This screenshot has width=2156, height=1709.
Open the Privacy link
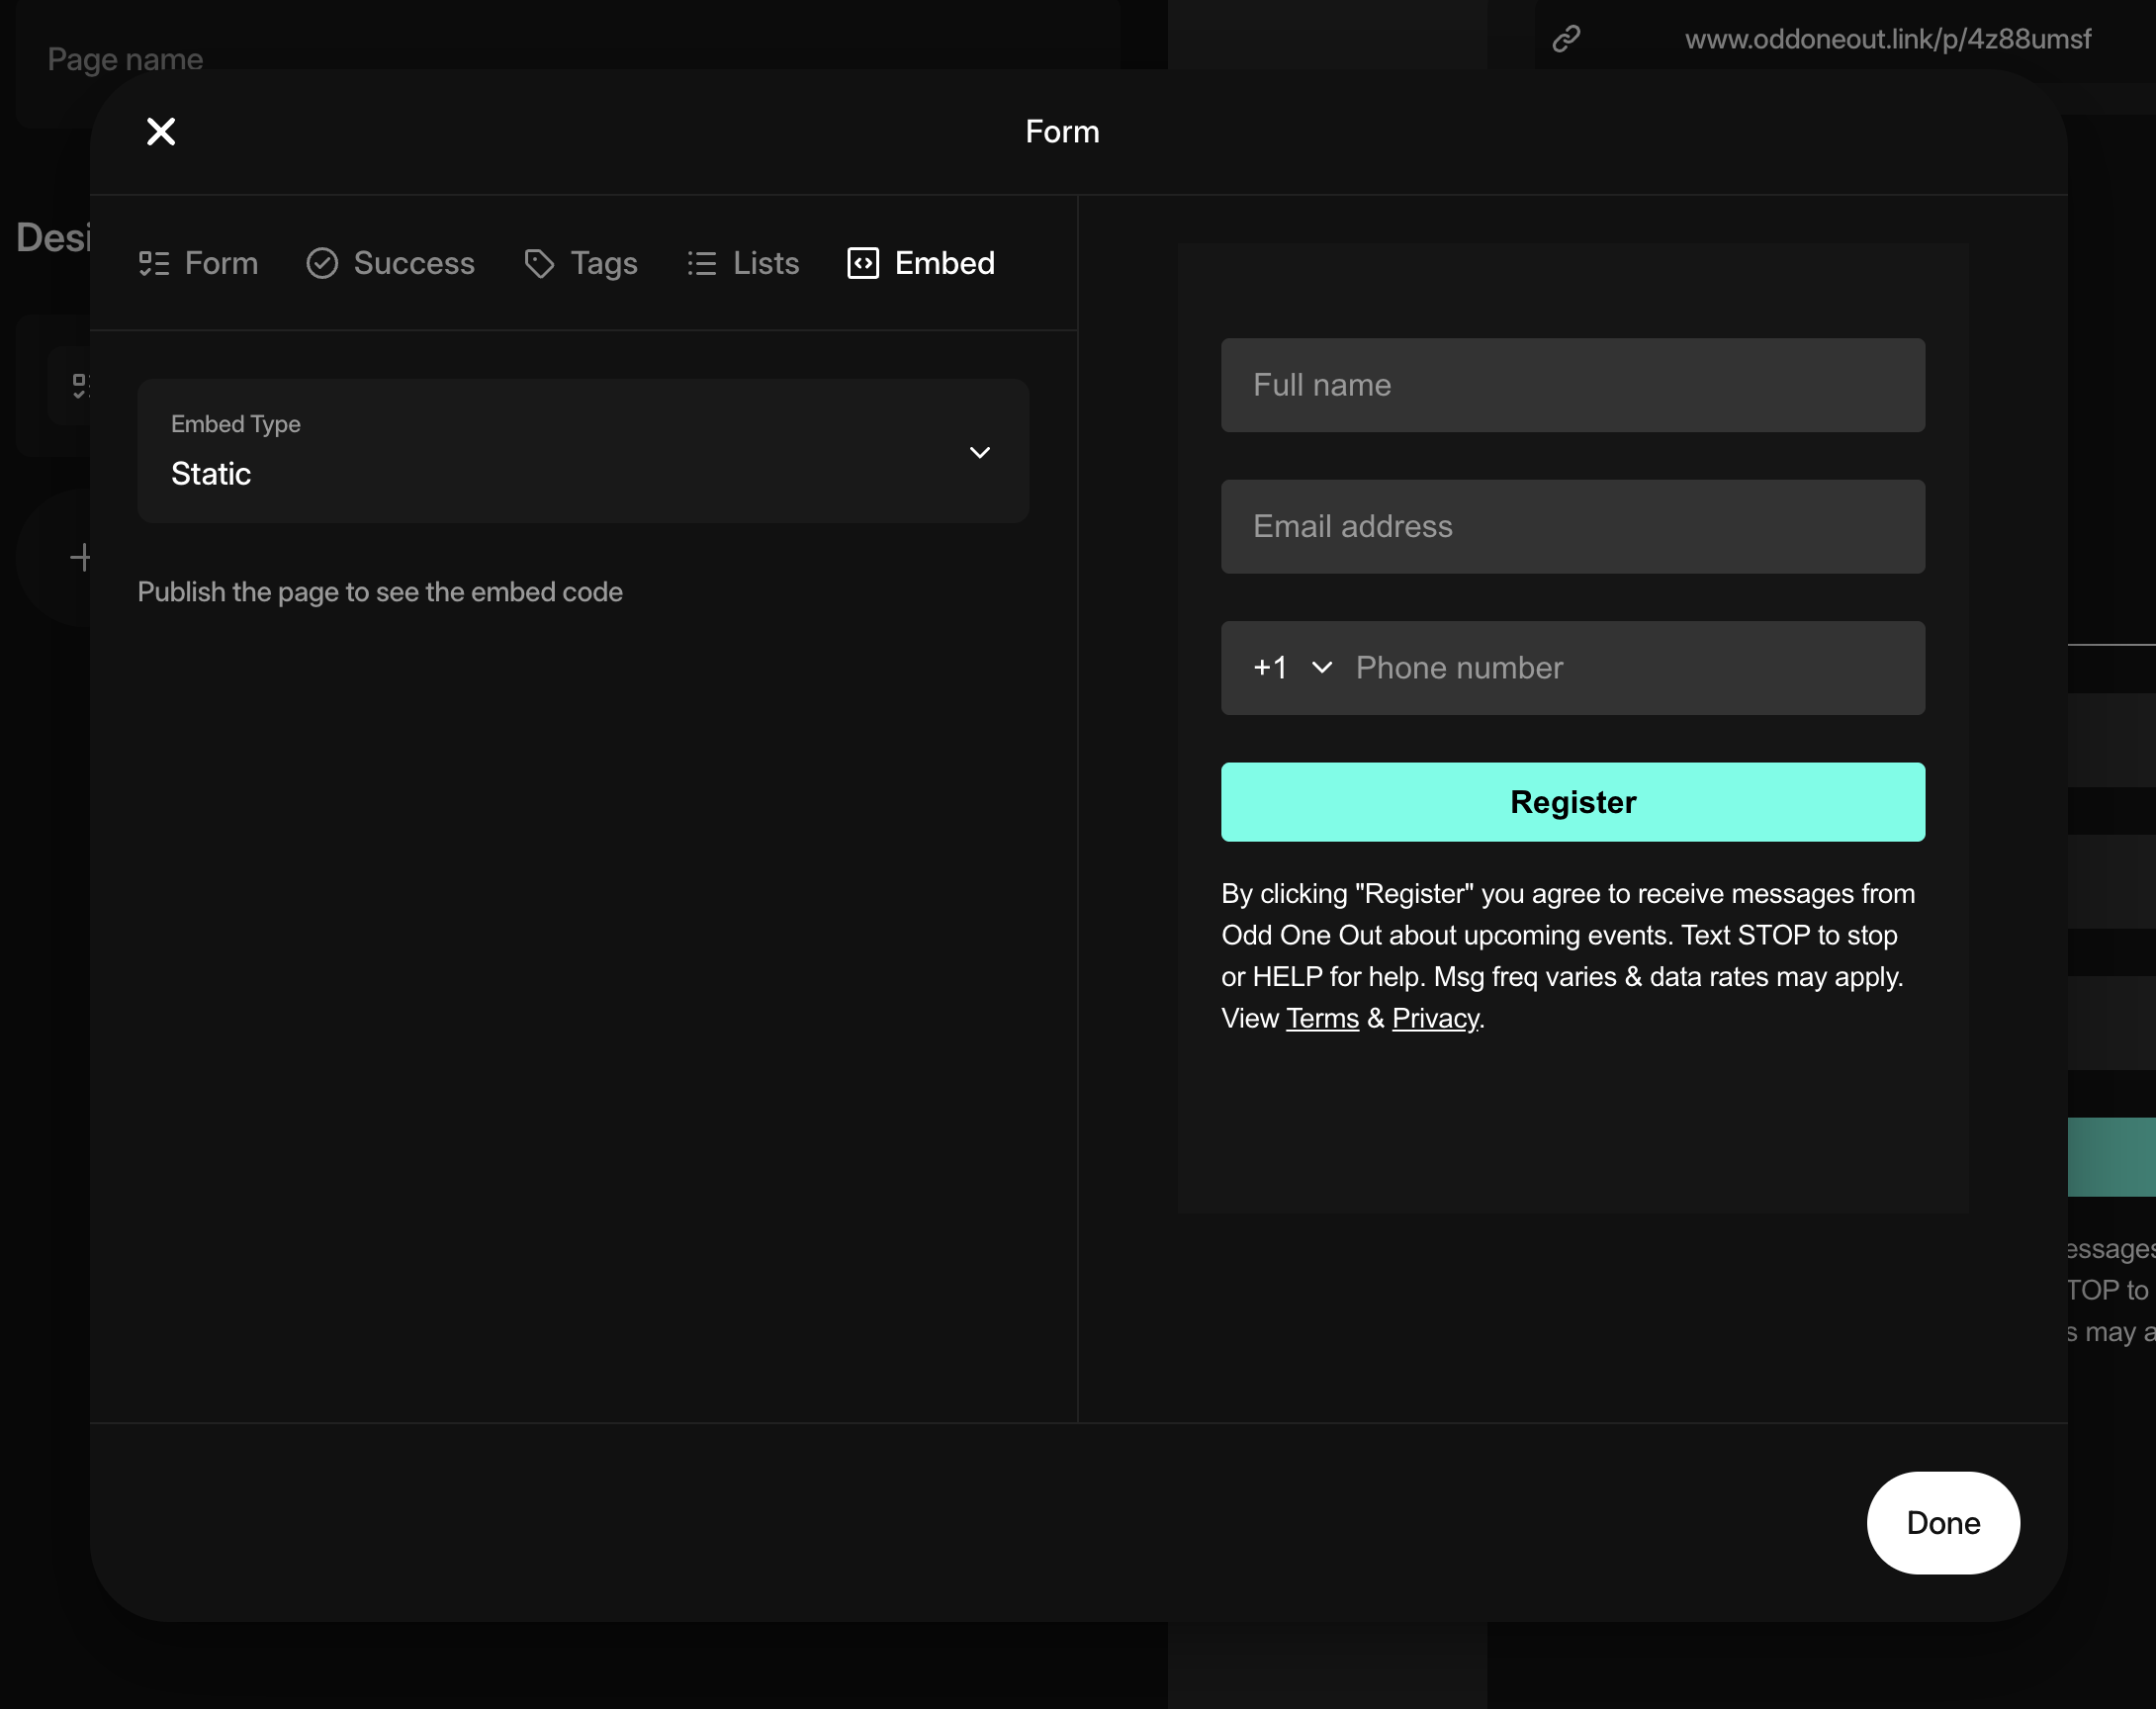pyautogui.click(x=1435, y=1018)
